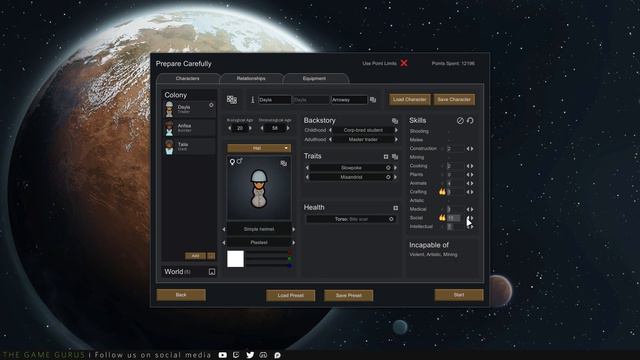Select Talia in Colony list
The width and height of the screenshot is (640, 360).
pos(189,147)
